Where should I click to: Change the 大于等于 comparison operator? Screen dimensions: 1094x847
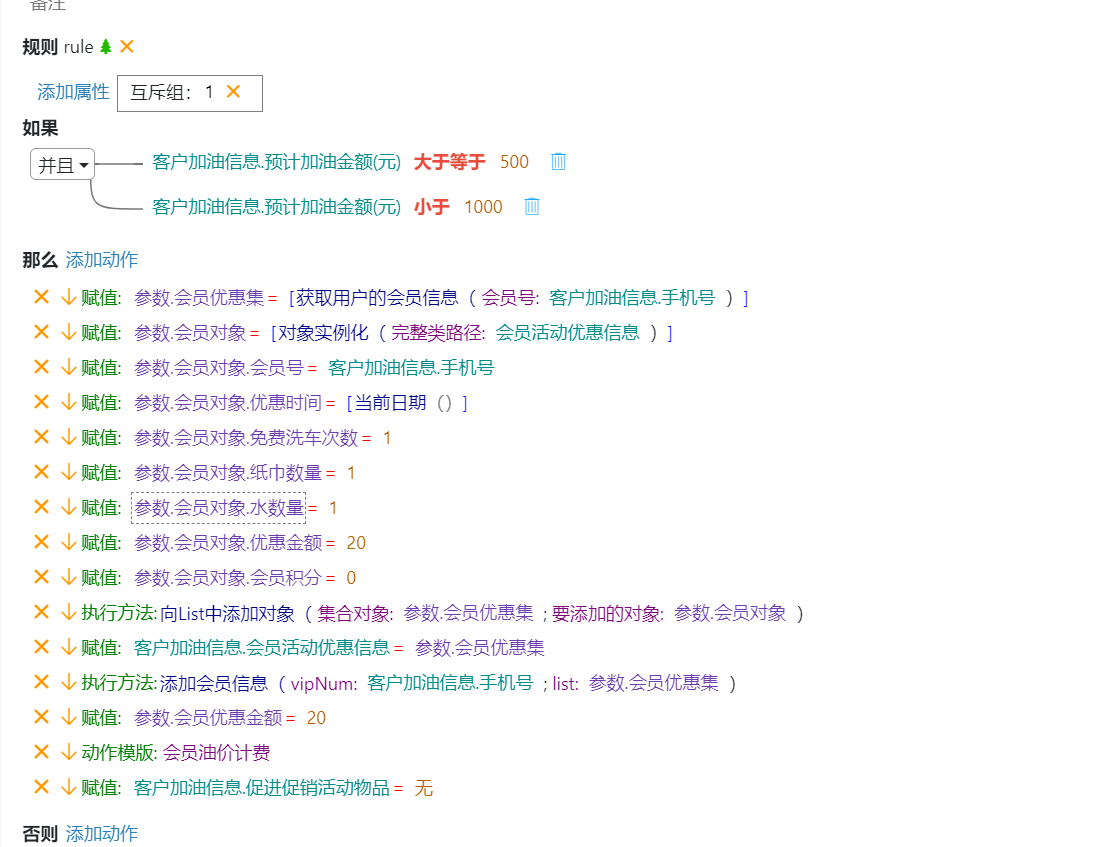tap(449, 162)
